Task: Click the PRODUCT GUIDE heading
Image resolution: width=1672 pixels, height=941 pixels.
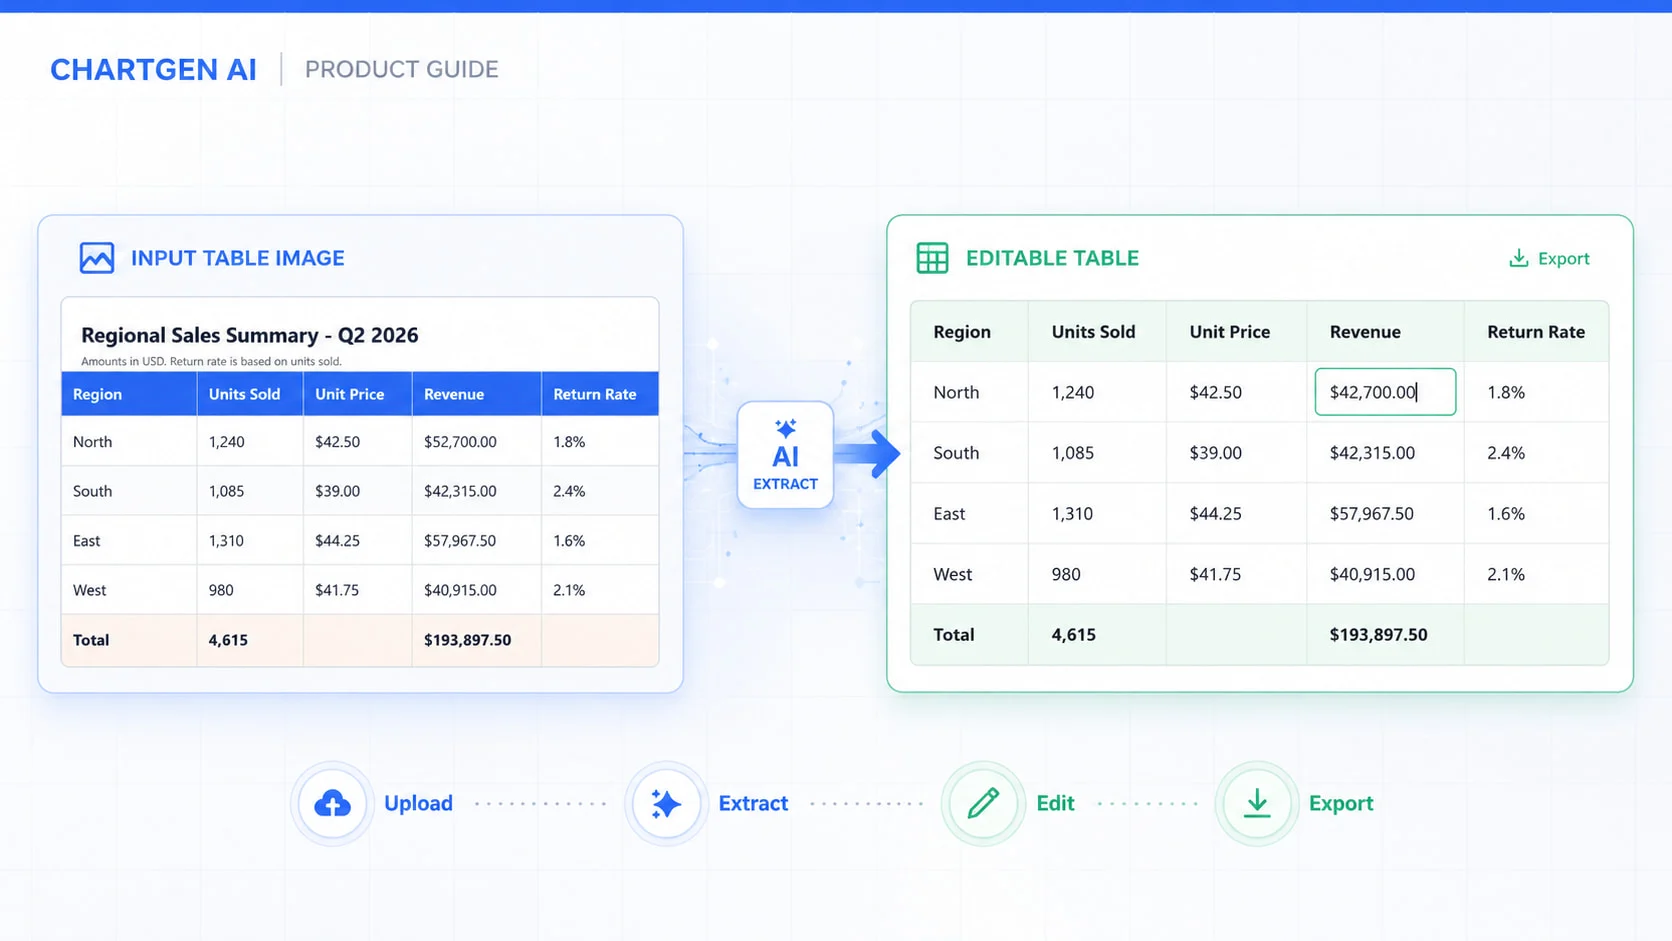Action: (x=401, y=69)
